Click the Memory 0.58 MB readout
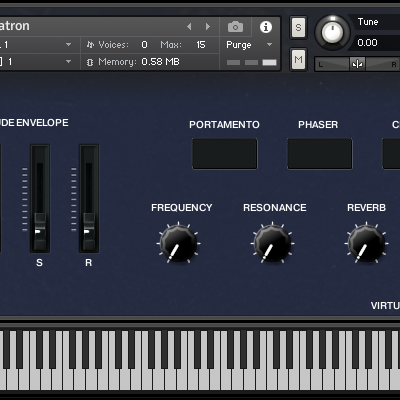Image resolution: width=400 pixels, height=400 pixels. pyautogui.click(x=160, y=62)
